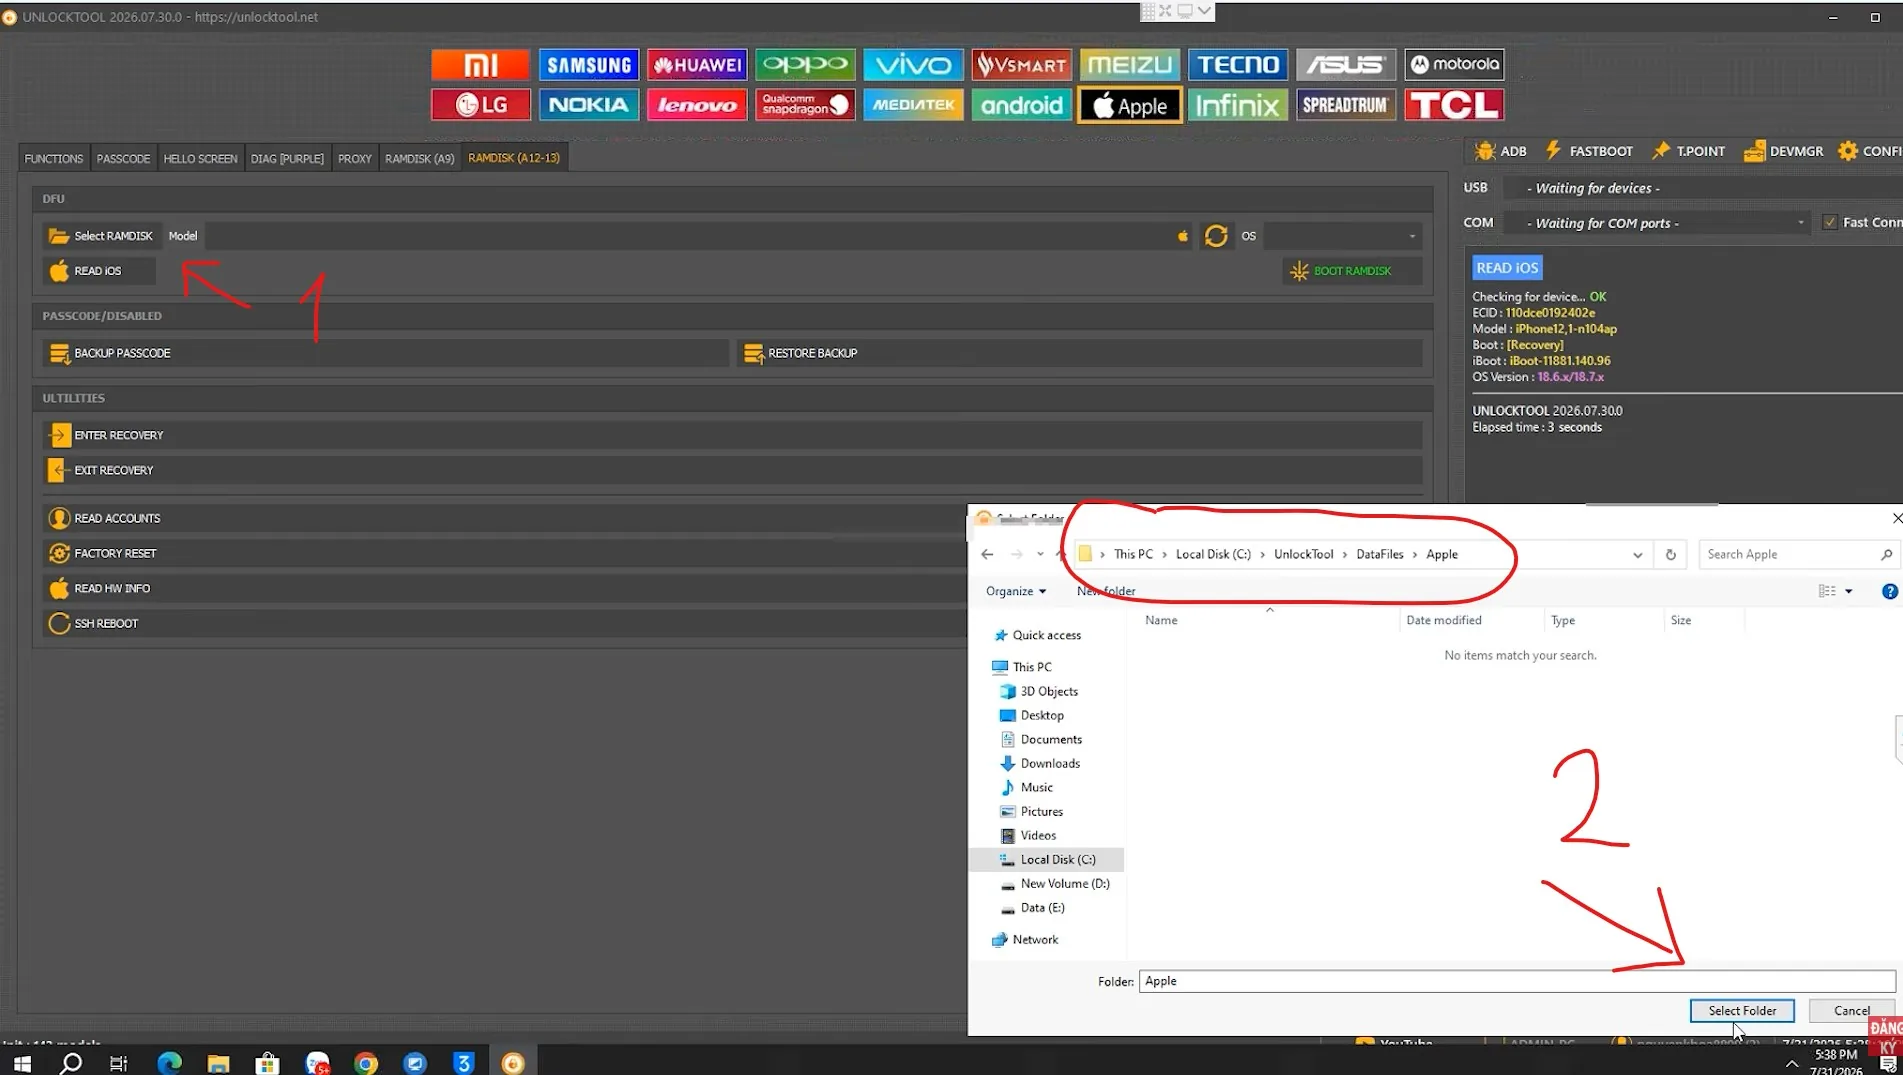
Task: Open the address bar history dropdown
Action: pos(1637,555)
